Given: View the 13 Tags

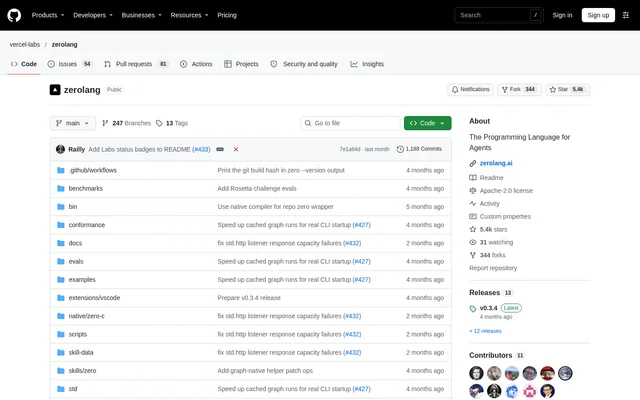Looking at the screenshot, I should click(x=172, y=123).
